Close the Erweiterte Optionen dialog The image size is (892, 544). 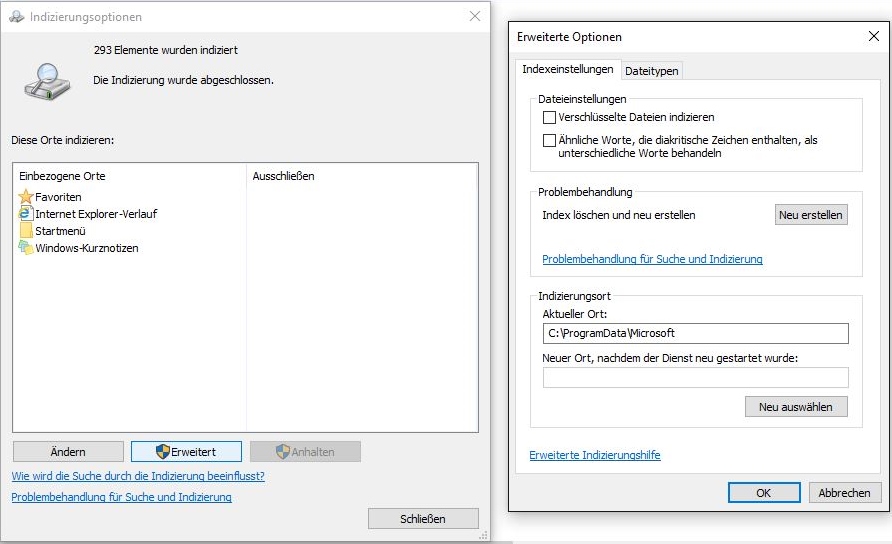click(x=874, y=36)
